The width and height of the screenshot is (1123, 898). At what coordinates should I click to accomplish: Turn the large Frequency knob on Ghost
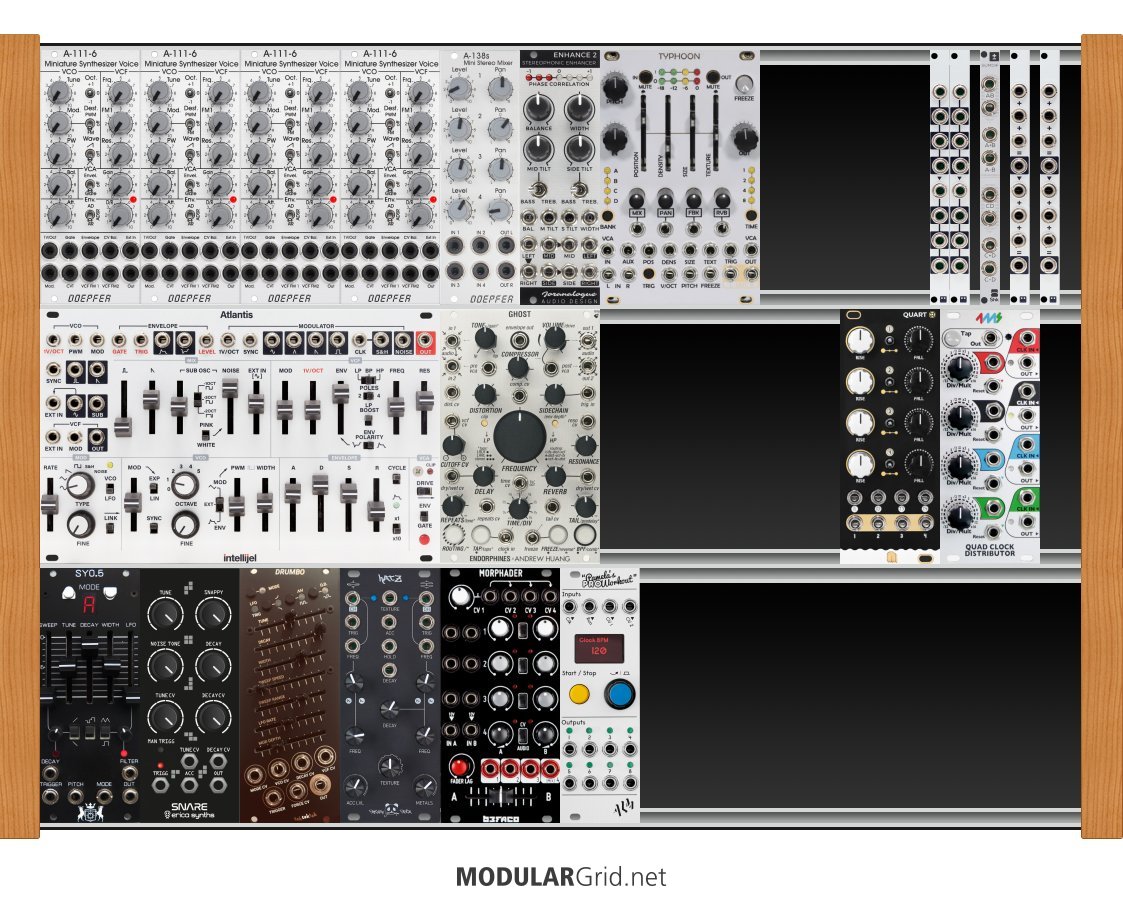[519, 436]
